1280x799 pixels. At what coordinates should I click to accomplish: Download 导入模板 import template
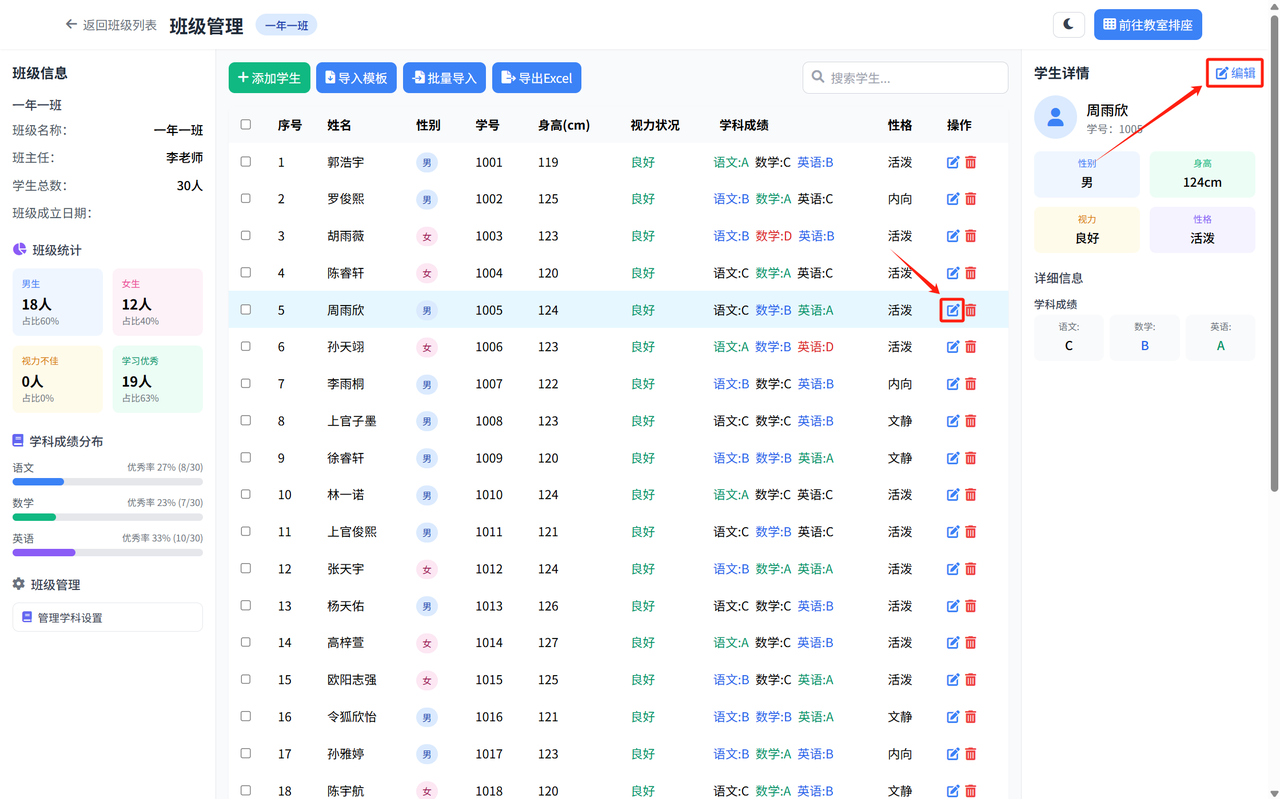click(356, 78)
